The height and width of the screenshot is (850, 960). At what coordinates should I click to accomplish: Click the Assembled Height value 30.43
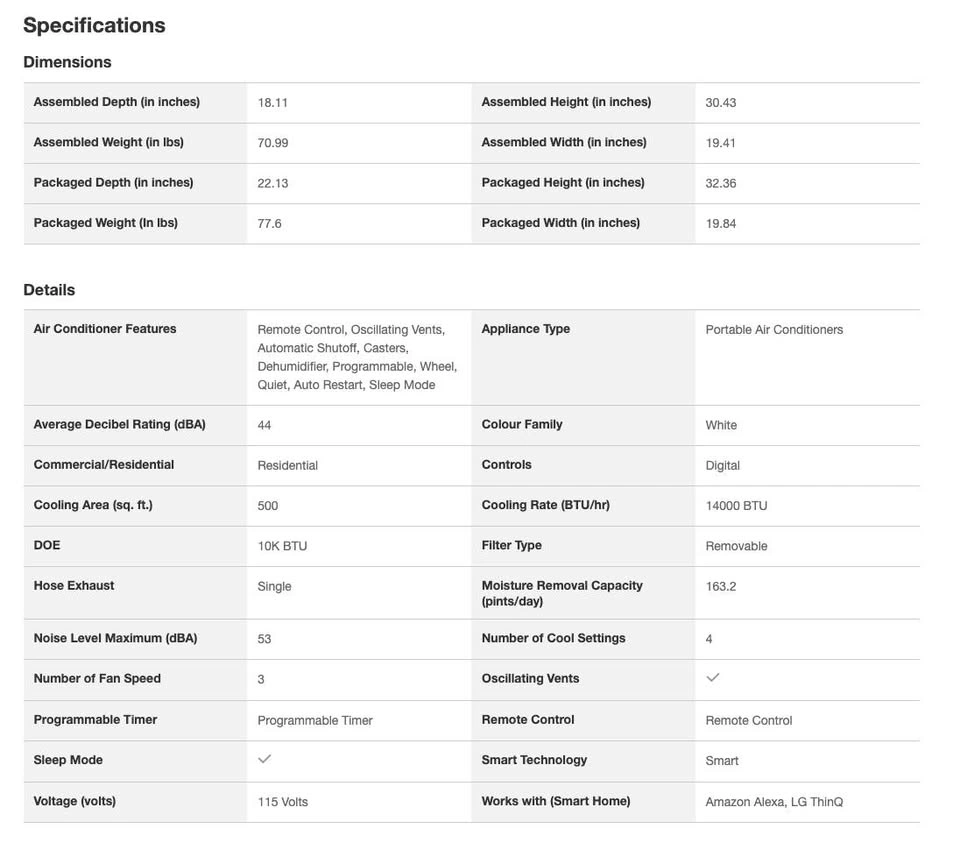[721, 103]
